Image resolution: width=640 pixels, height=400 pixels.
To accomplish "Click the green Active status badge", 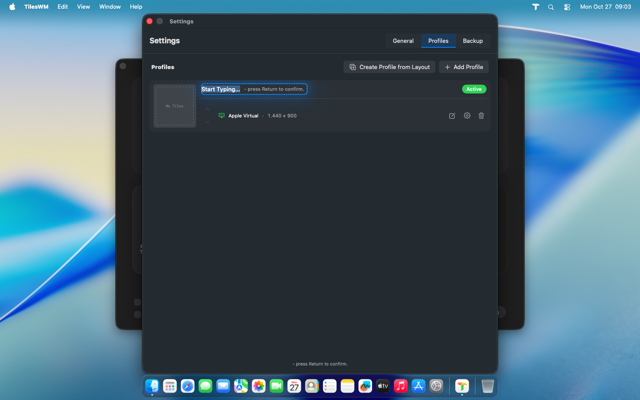I will 474,89.
